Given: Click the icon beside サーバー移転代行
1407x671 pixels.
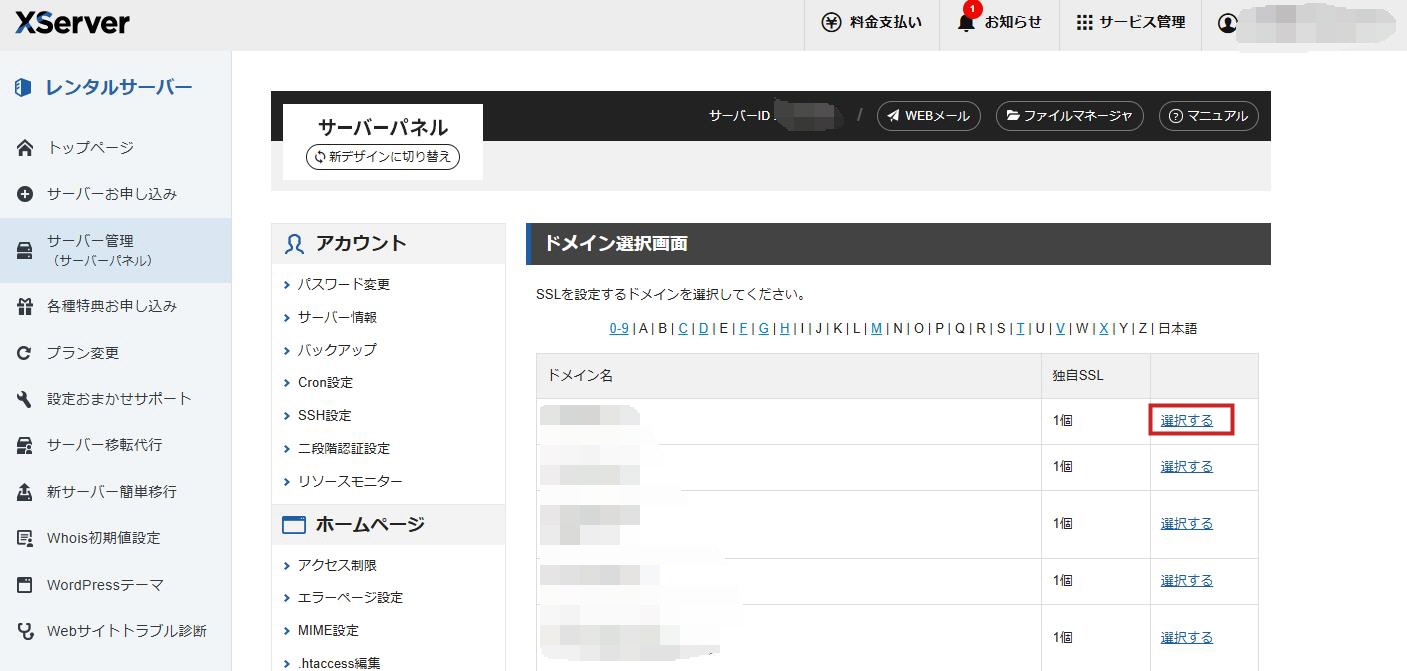Looking at the screenshot, I should [25, 445].
